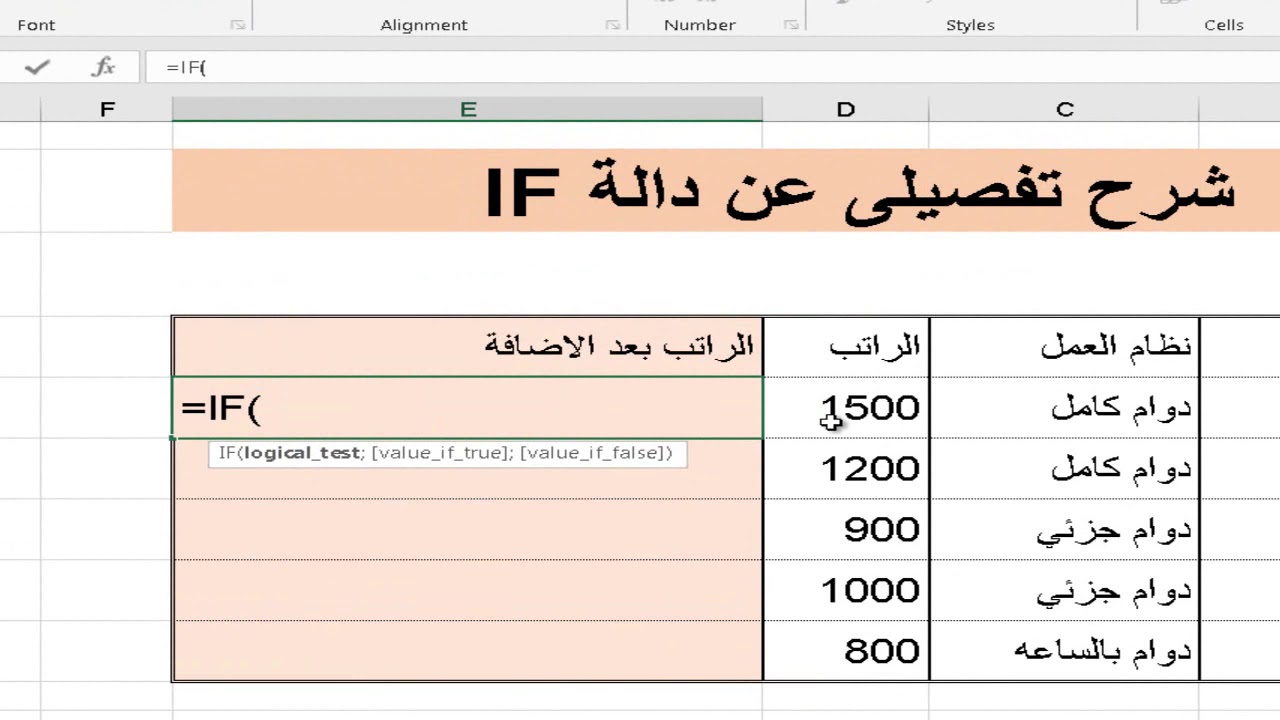Click [value_if_true] argument in the tooltip
Viewport: 1280px width, 720px height.
pyautogui.click(x=440, y=453)
